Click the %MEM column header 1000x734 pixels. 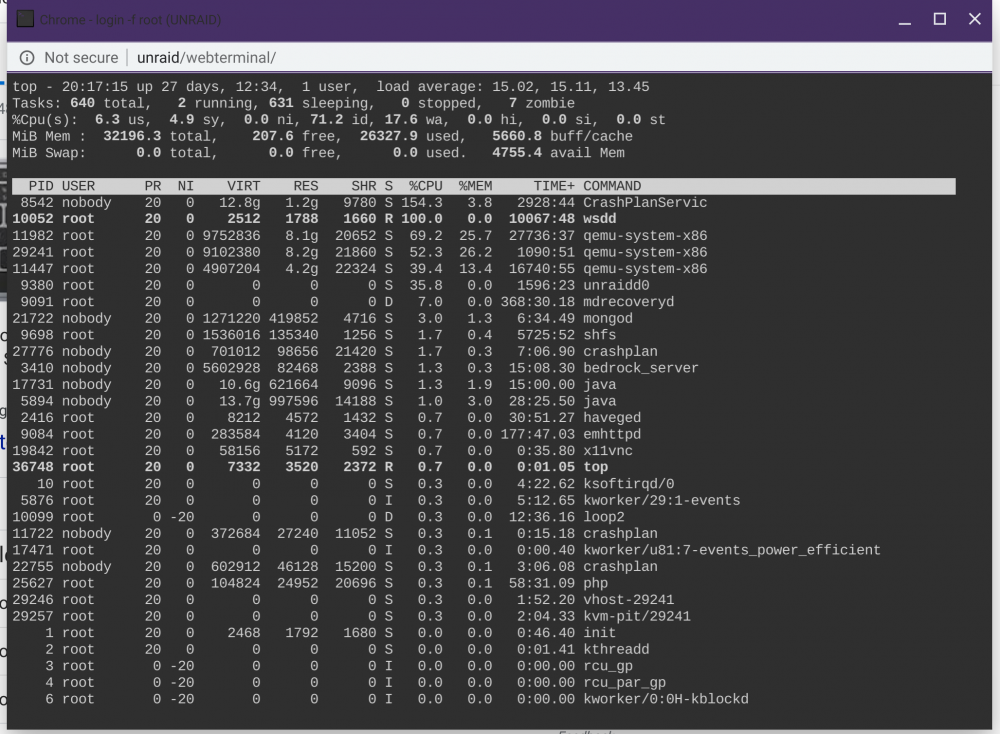[x=475, y=186]
